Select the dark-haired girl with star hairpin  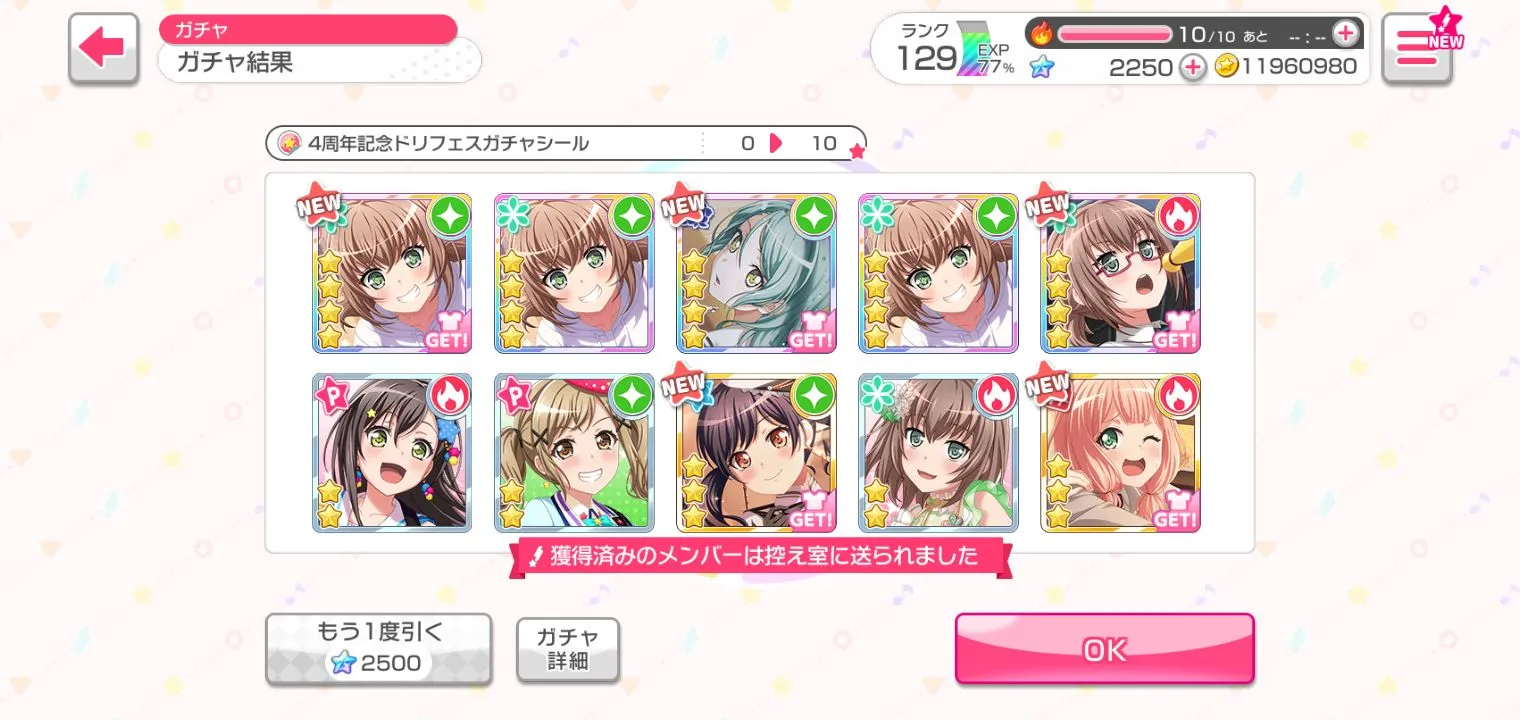[392, 453]
